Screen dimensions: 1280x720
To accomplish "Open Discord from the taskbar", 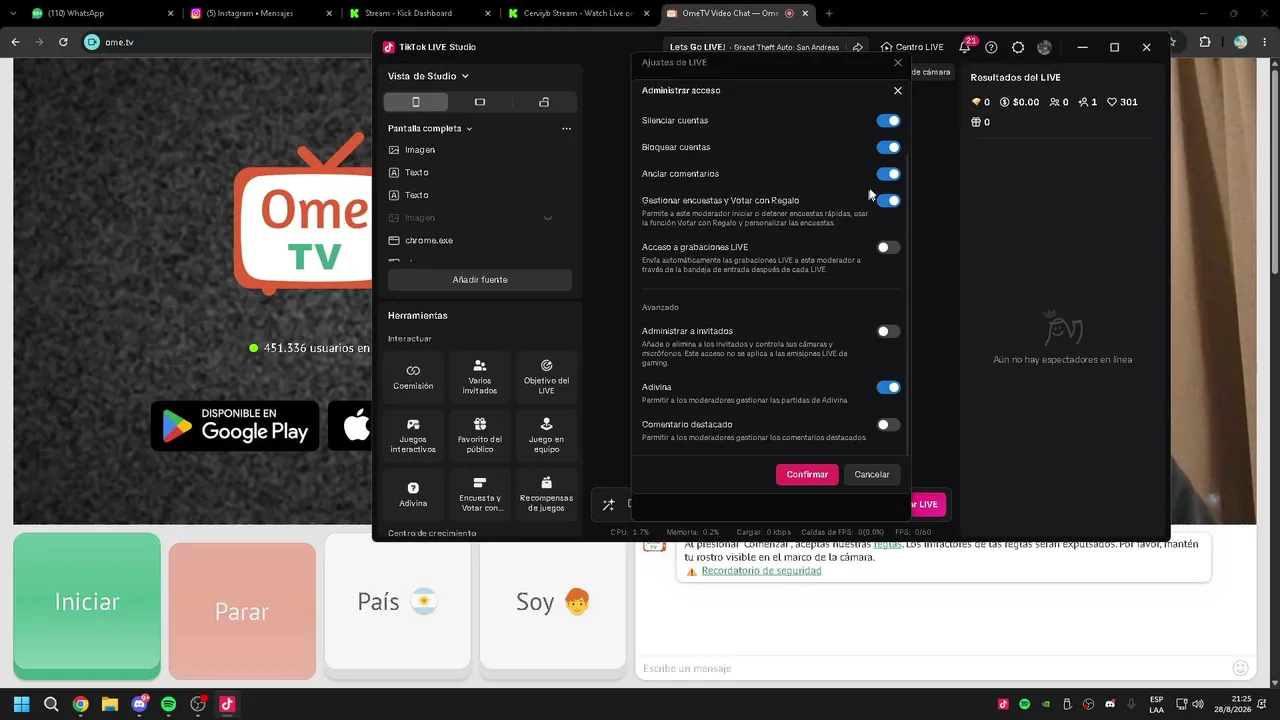I will [139, 704].
